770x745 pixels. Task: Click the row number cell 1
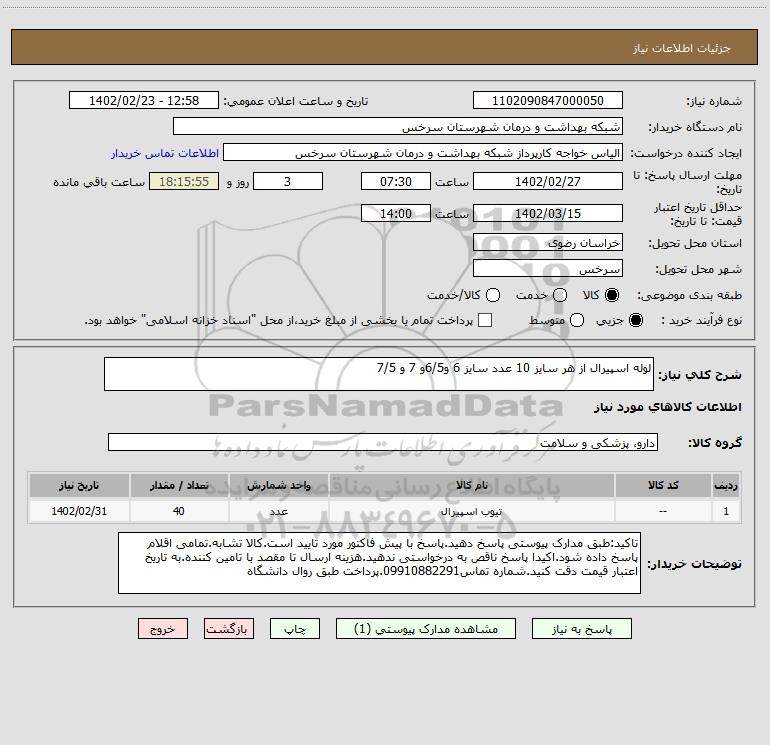[726, 511]
